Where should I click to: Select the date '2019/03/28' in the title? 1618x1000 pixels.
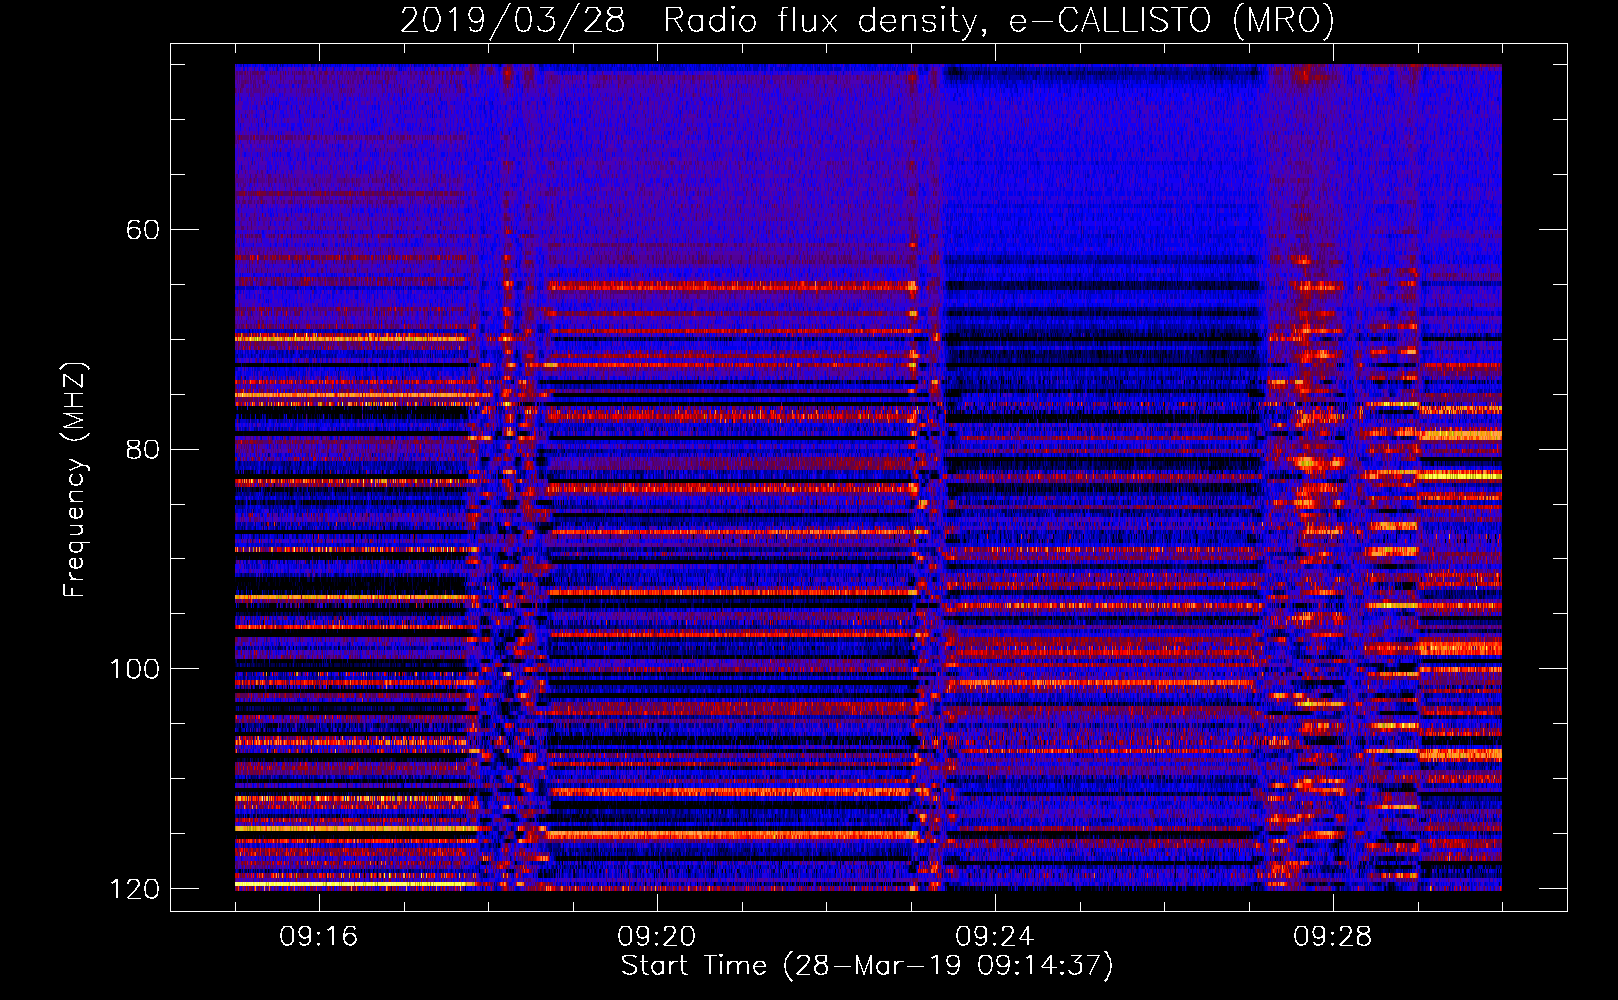(513, 21)
